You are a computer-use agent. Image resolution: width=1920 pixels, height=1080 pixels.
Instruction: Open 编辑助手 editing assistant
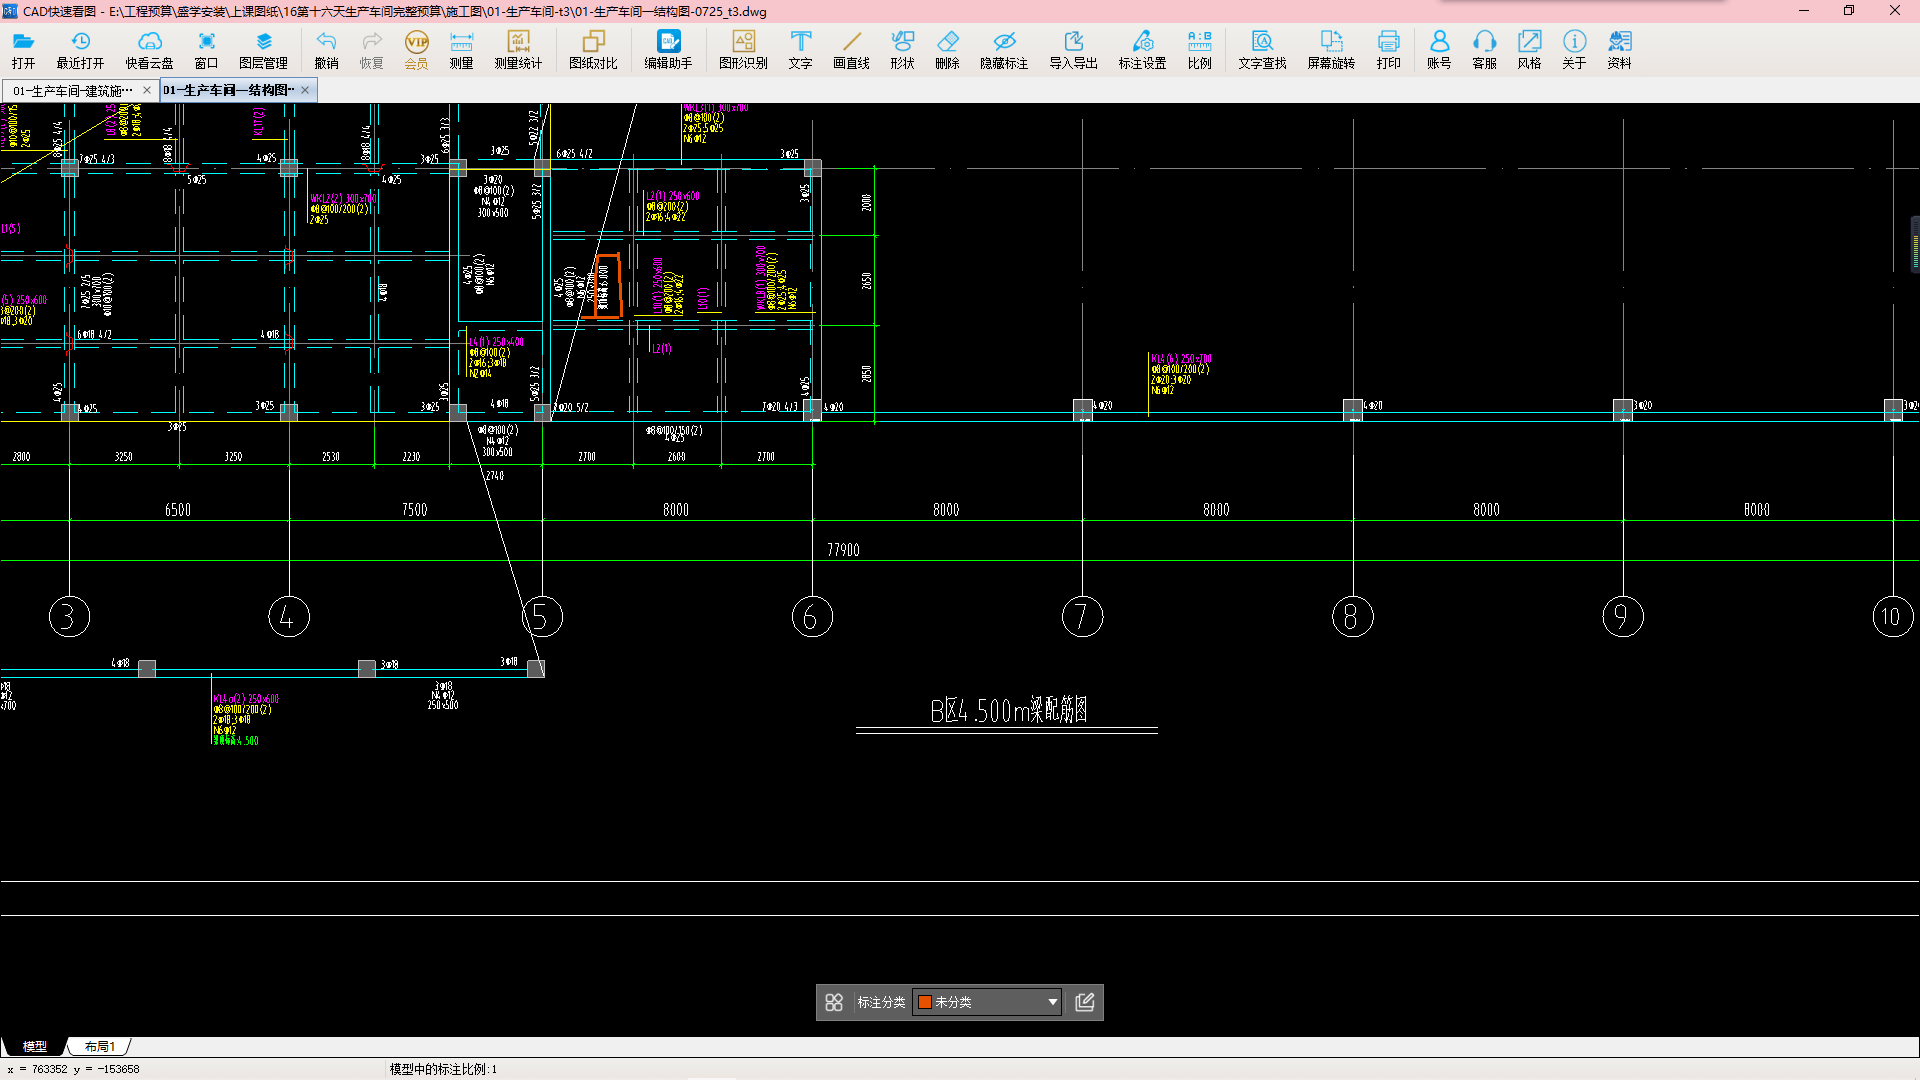(x=668, y=49)
